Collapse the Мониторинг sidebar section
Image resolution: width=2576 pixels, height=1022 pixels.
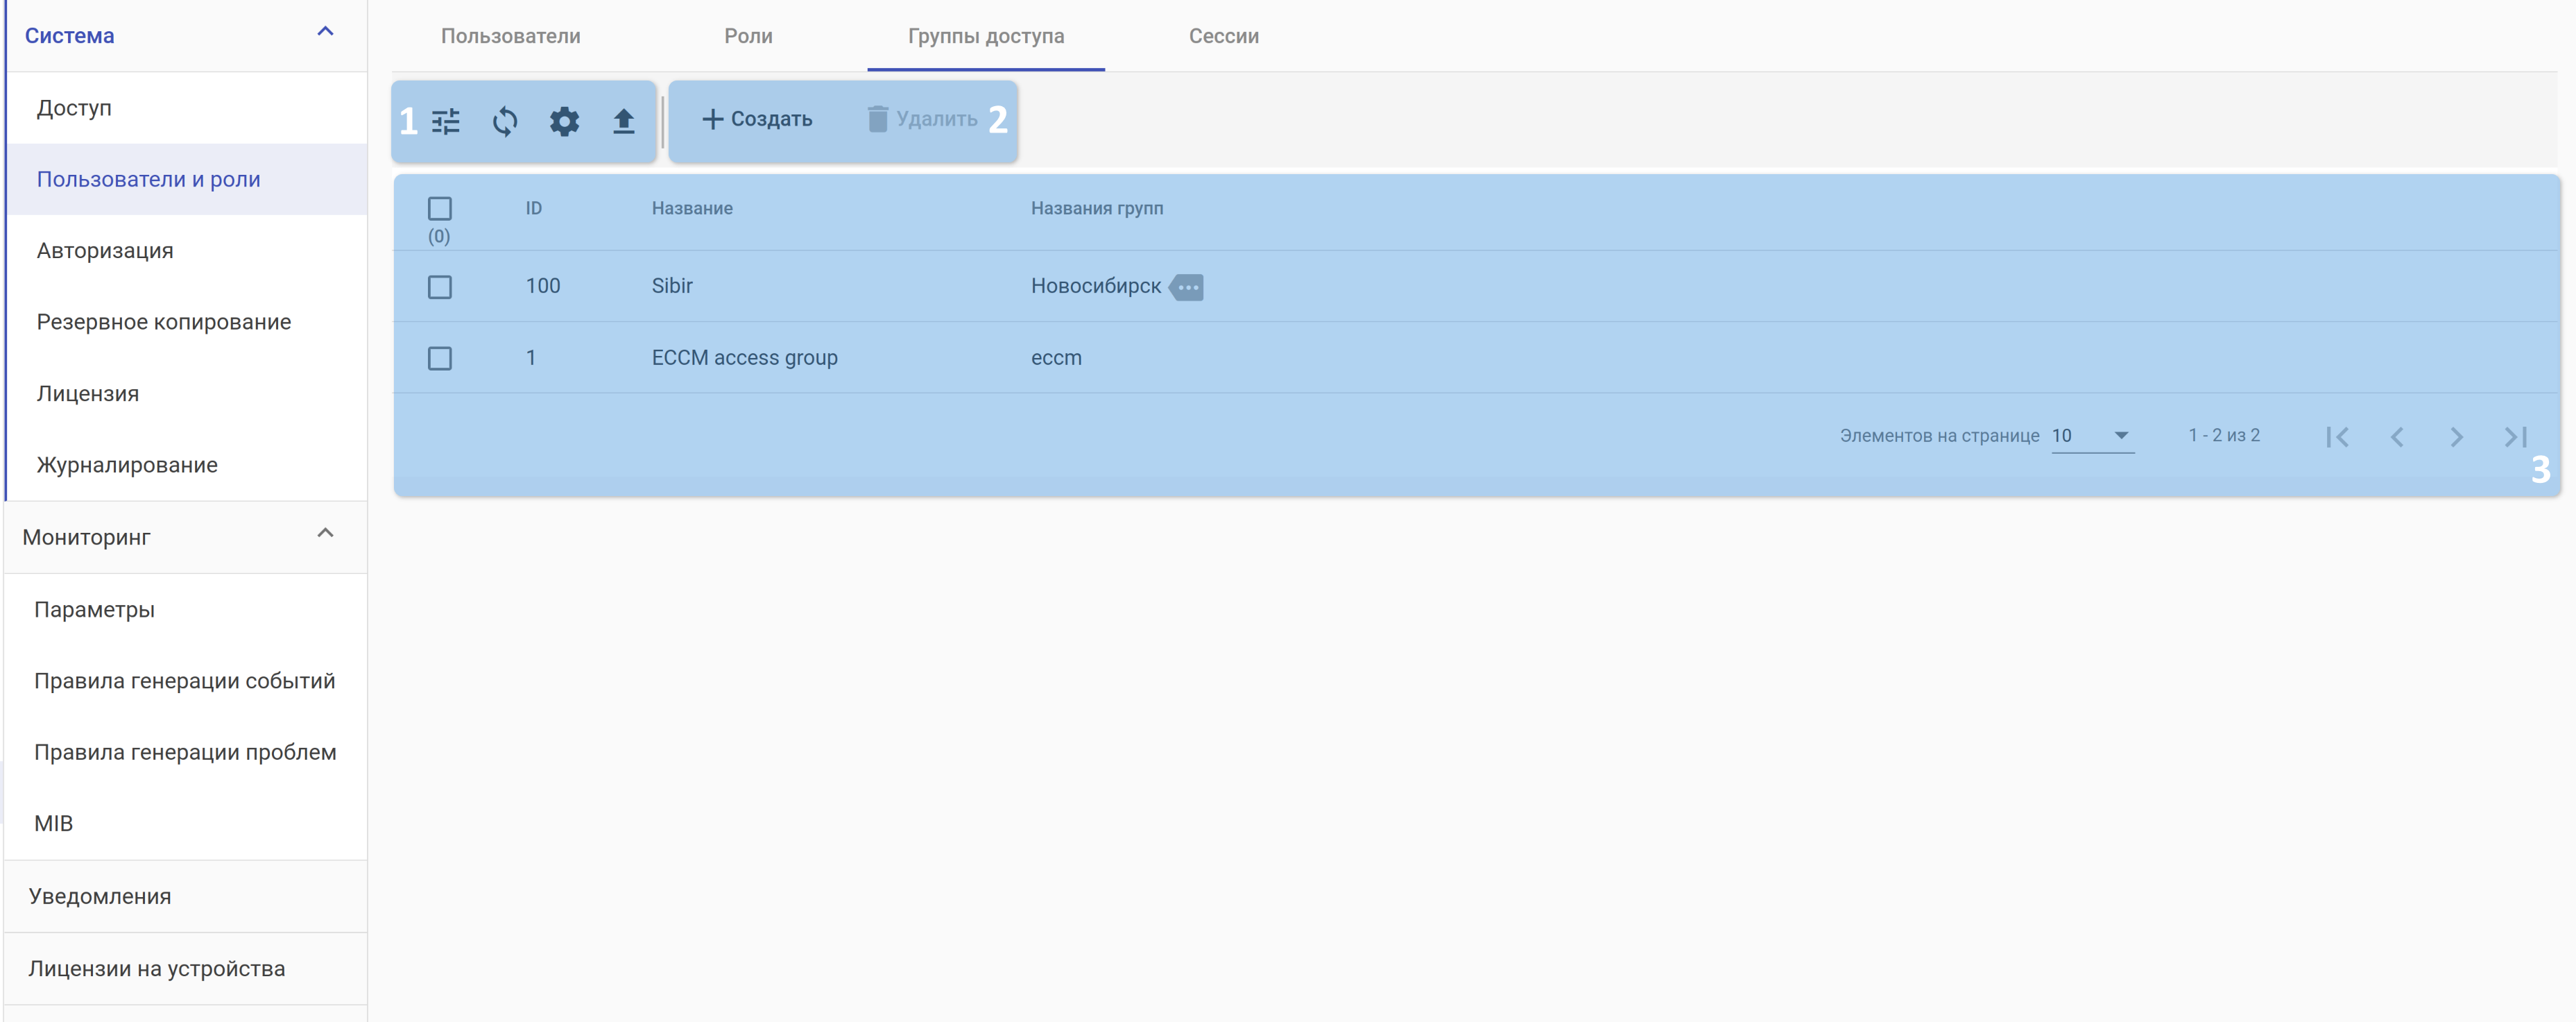325,534
